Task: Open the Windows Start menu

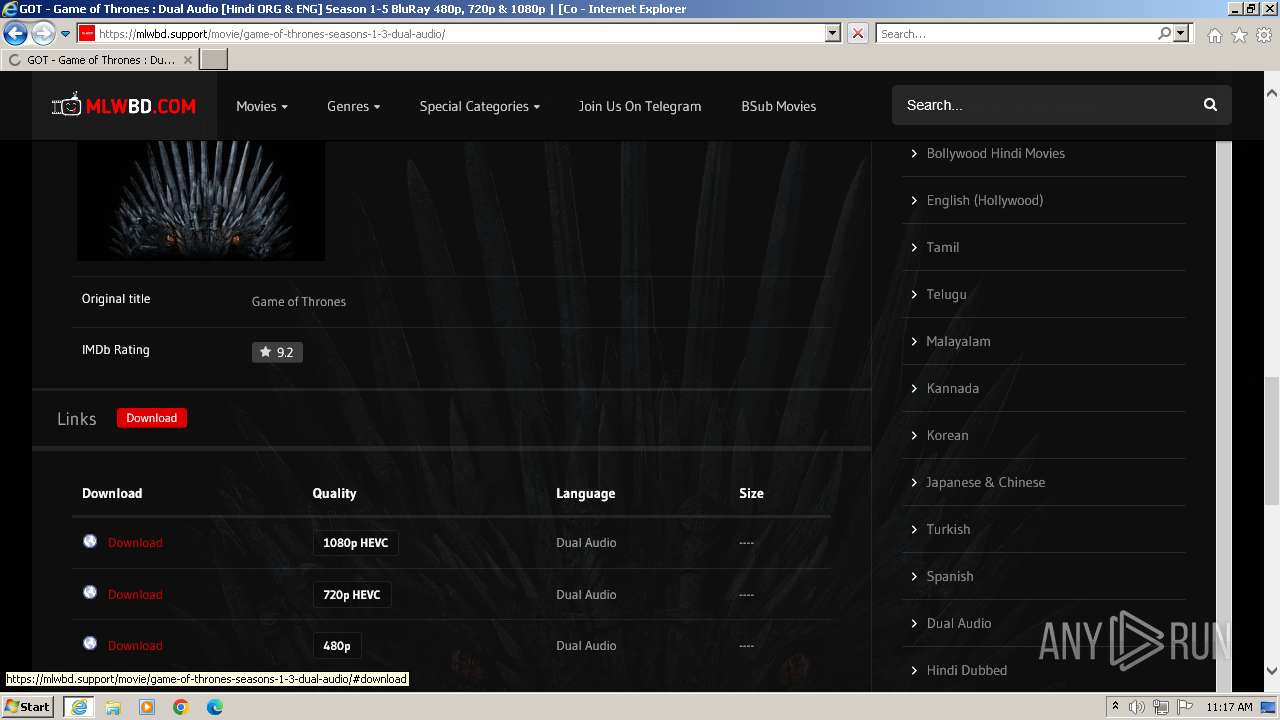Action: click(x=28, y=707)
